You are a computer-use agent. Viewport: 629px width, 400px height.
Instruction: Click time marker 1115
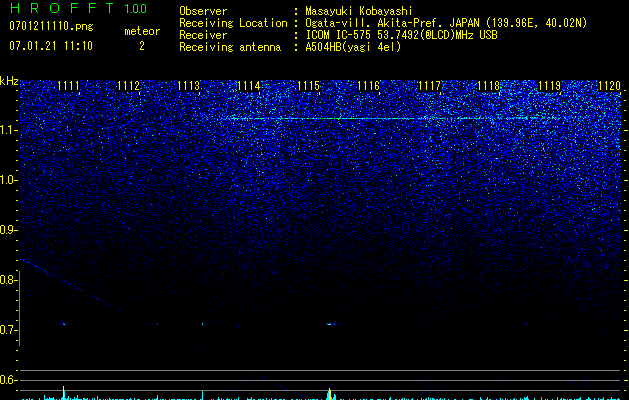coord(308,86)
